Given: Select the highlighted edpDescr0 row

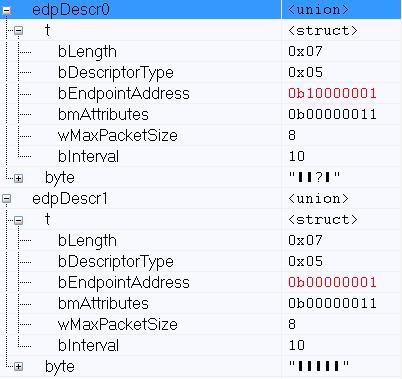Looking at the screenshot, I should (201, 10).
